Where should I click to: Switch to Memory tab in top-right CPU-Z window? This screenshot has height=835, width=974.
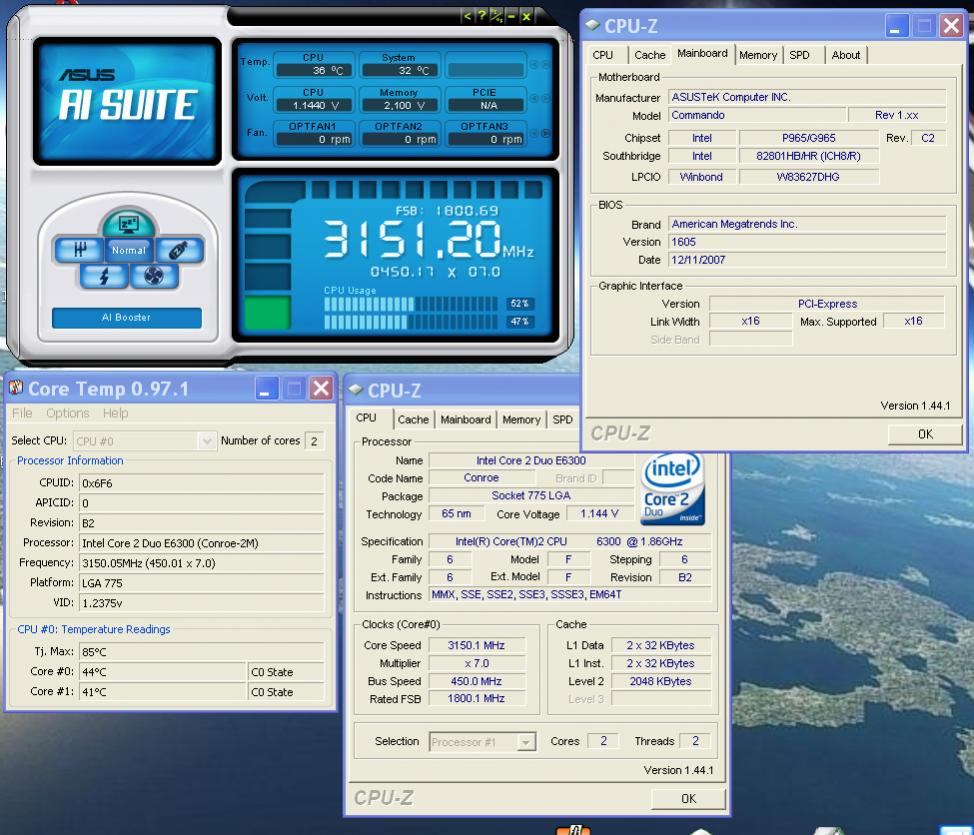click(758, 55)
